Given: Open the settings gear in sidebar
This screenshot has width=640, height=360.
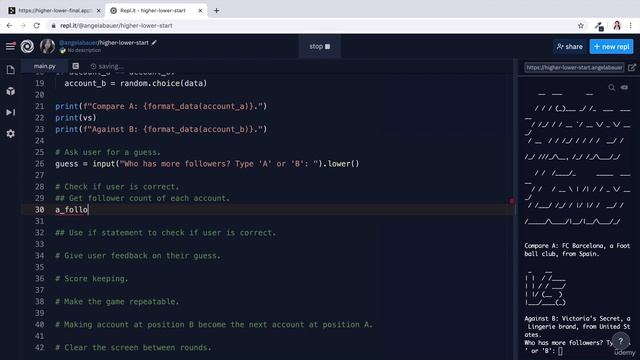Looking at the screenshot, I should (11, 133).
